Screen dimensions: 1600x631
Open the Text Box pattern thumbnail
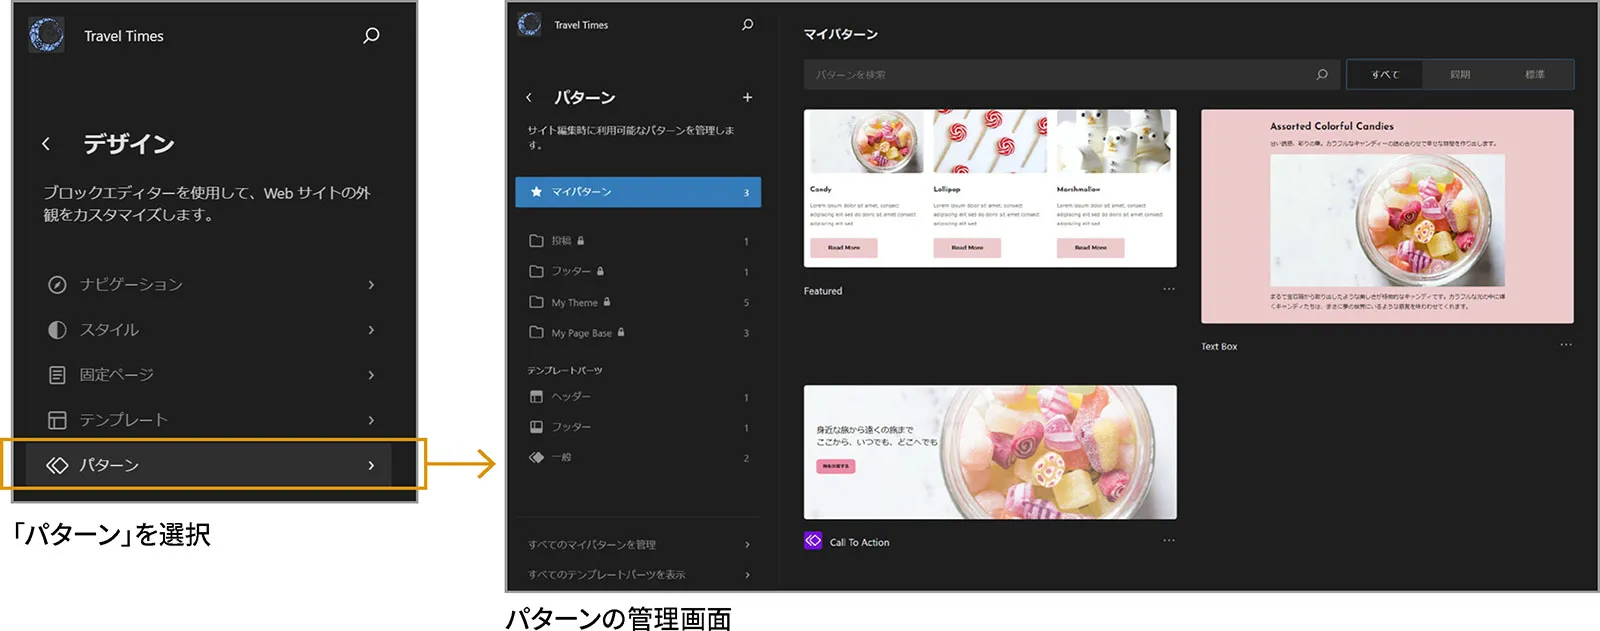tap(1387, 216)
